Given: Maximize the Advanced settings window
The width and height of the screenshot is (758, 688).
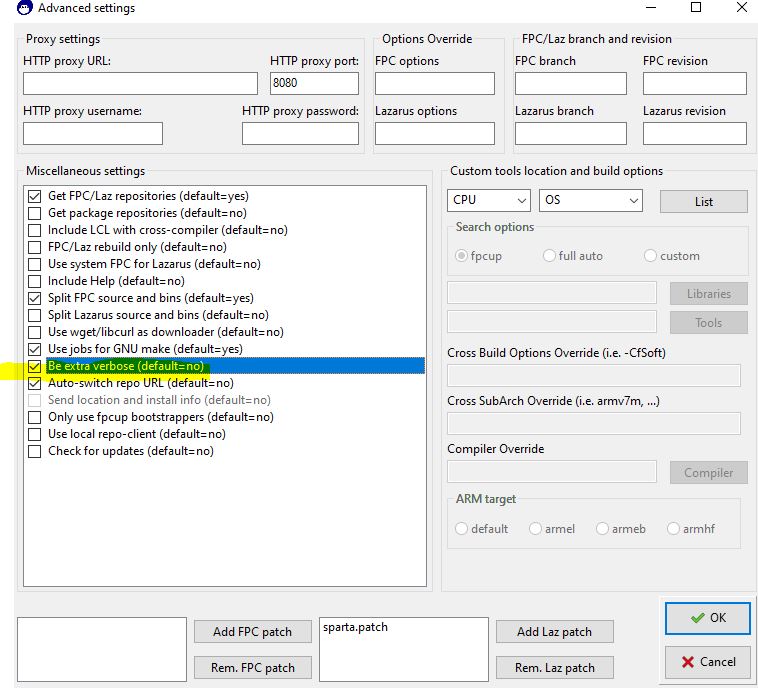Looking at the screenshot, I should [696, 8].
